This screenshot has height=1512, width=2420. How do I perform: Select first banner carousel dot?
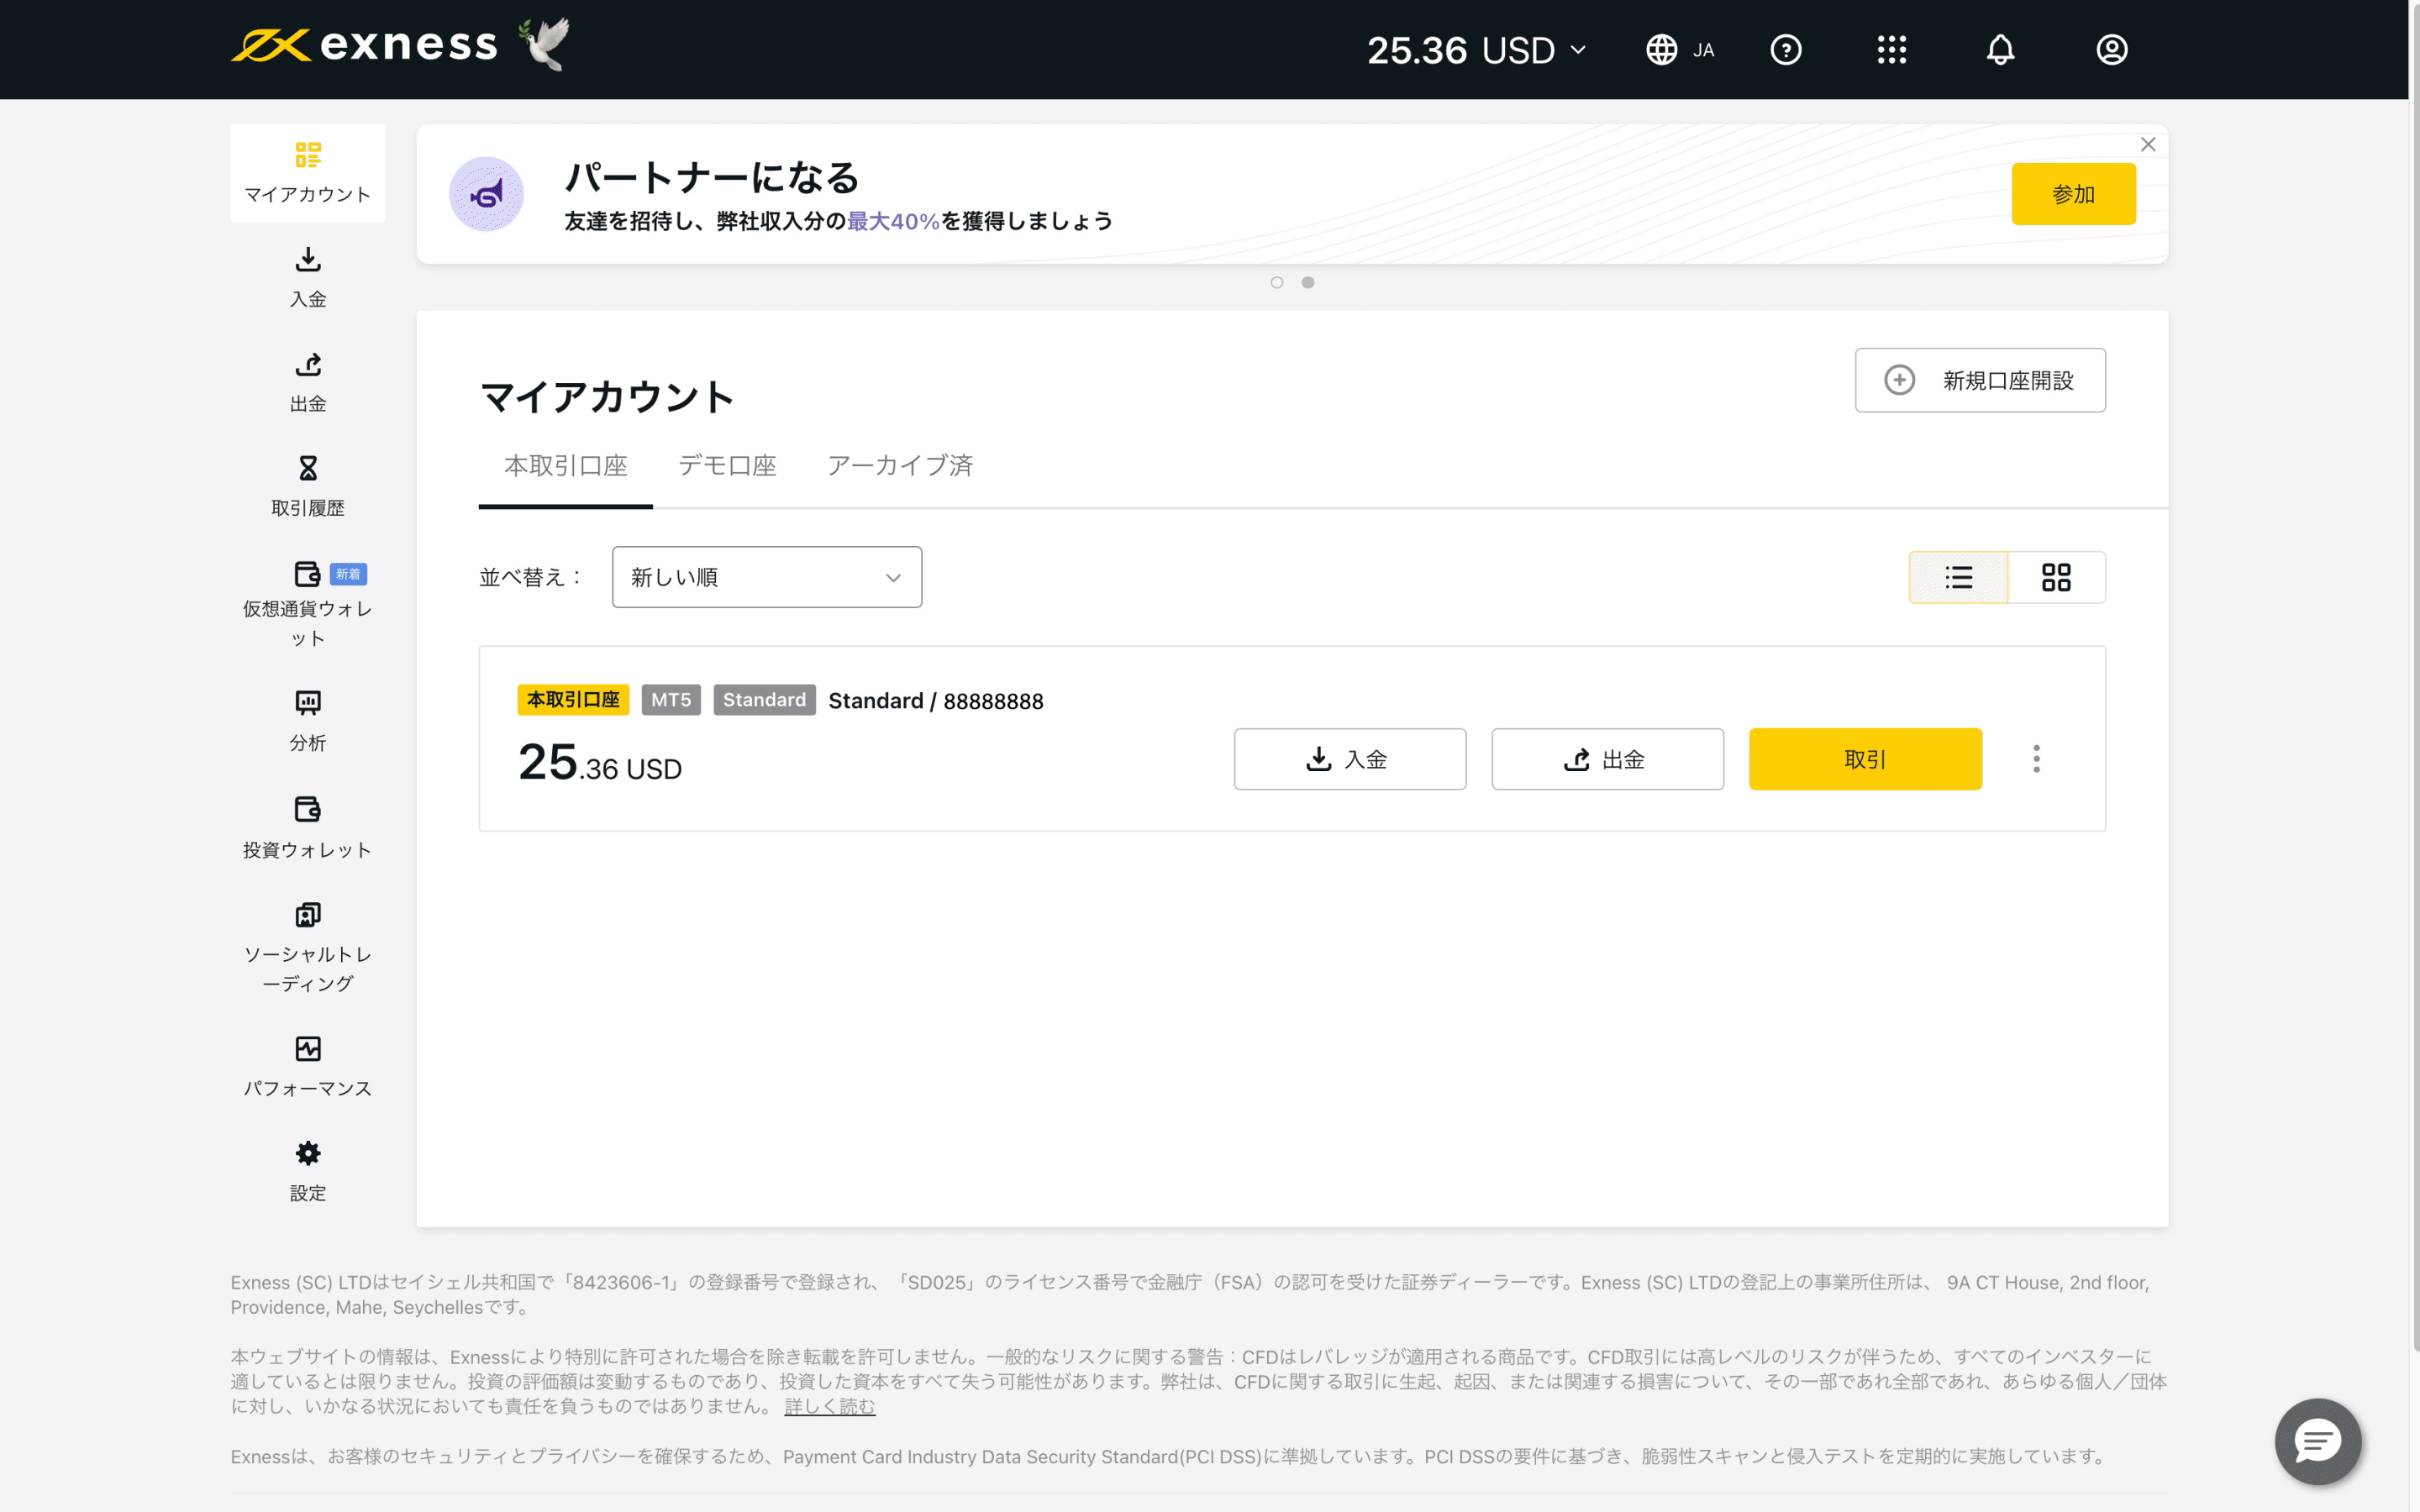[x=1277, y=283]
